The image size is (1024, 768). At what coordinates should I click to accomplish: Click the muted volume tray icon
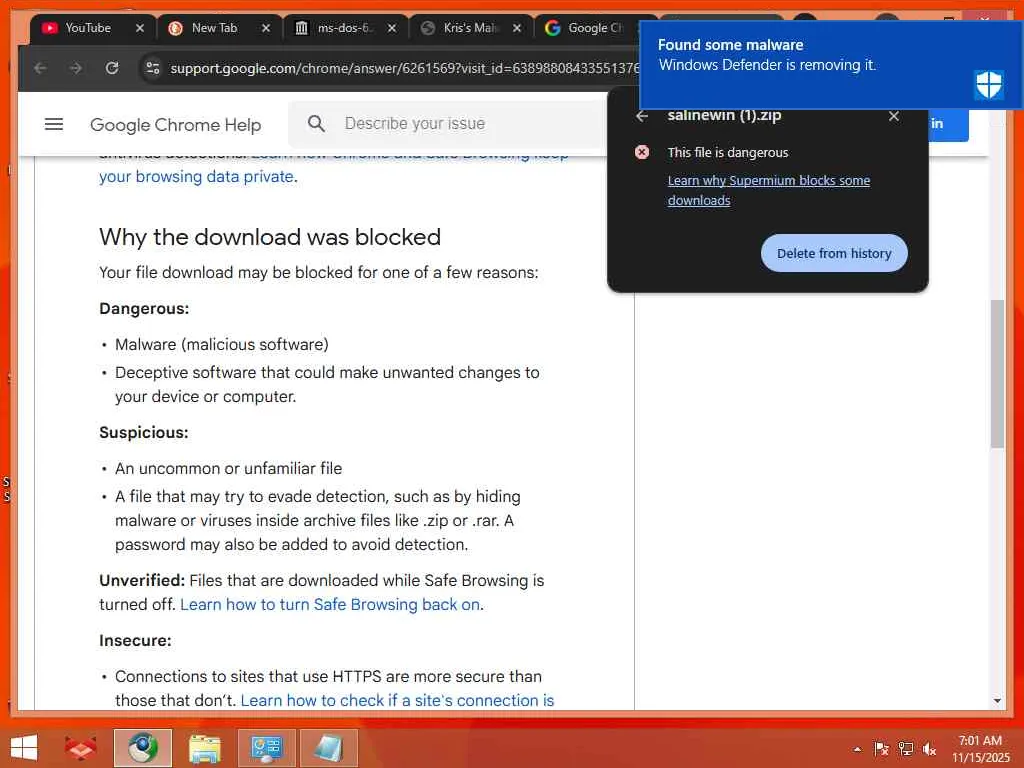[x=929, y=749]
